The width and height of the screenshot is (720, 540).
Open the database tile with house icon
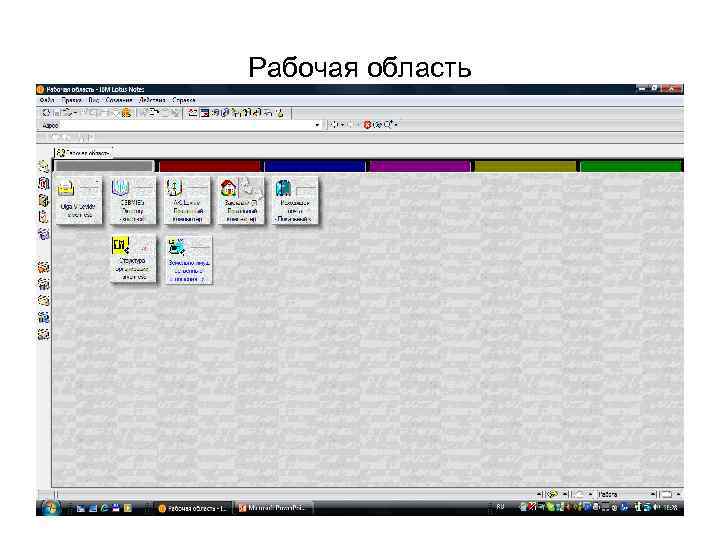(x=242, y=200)
